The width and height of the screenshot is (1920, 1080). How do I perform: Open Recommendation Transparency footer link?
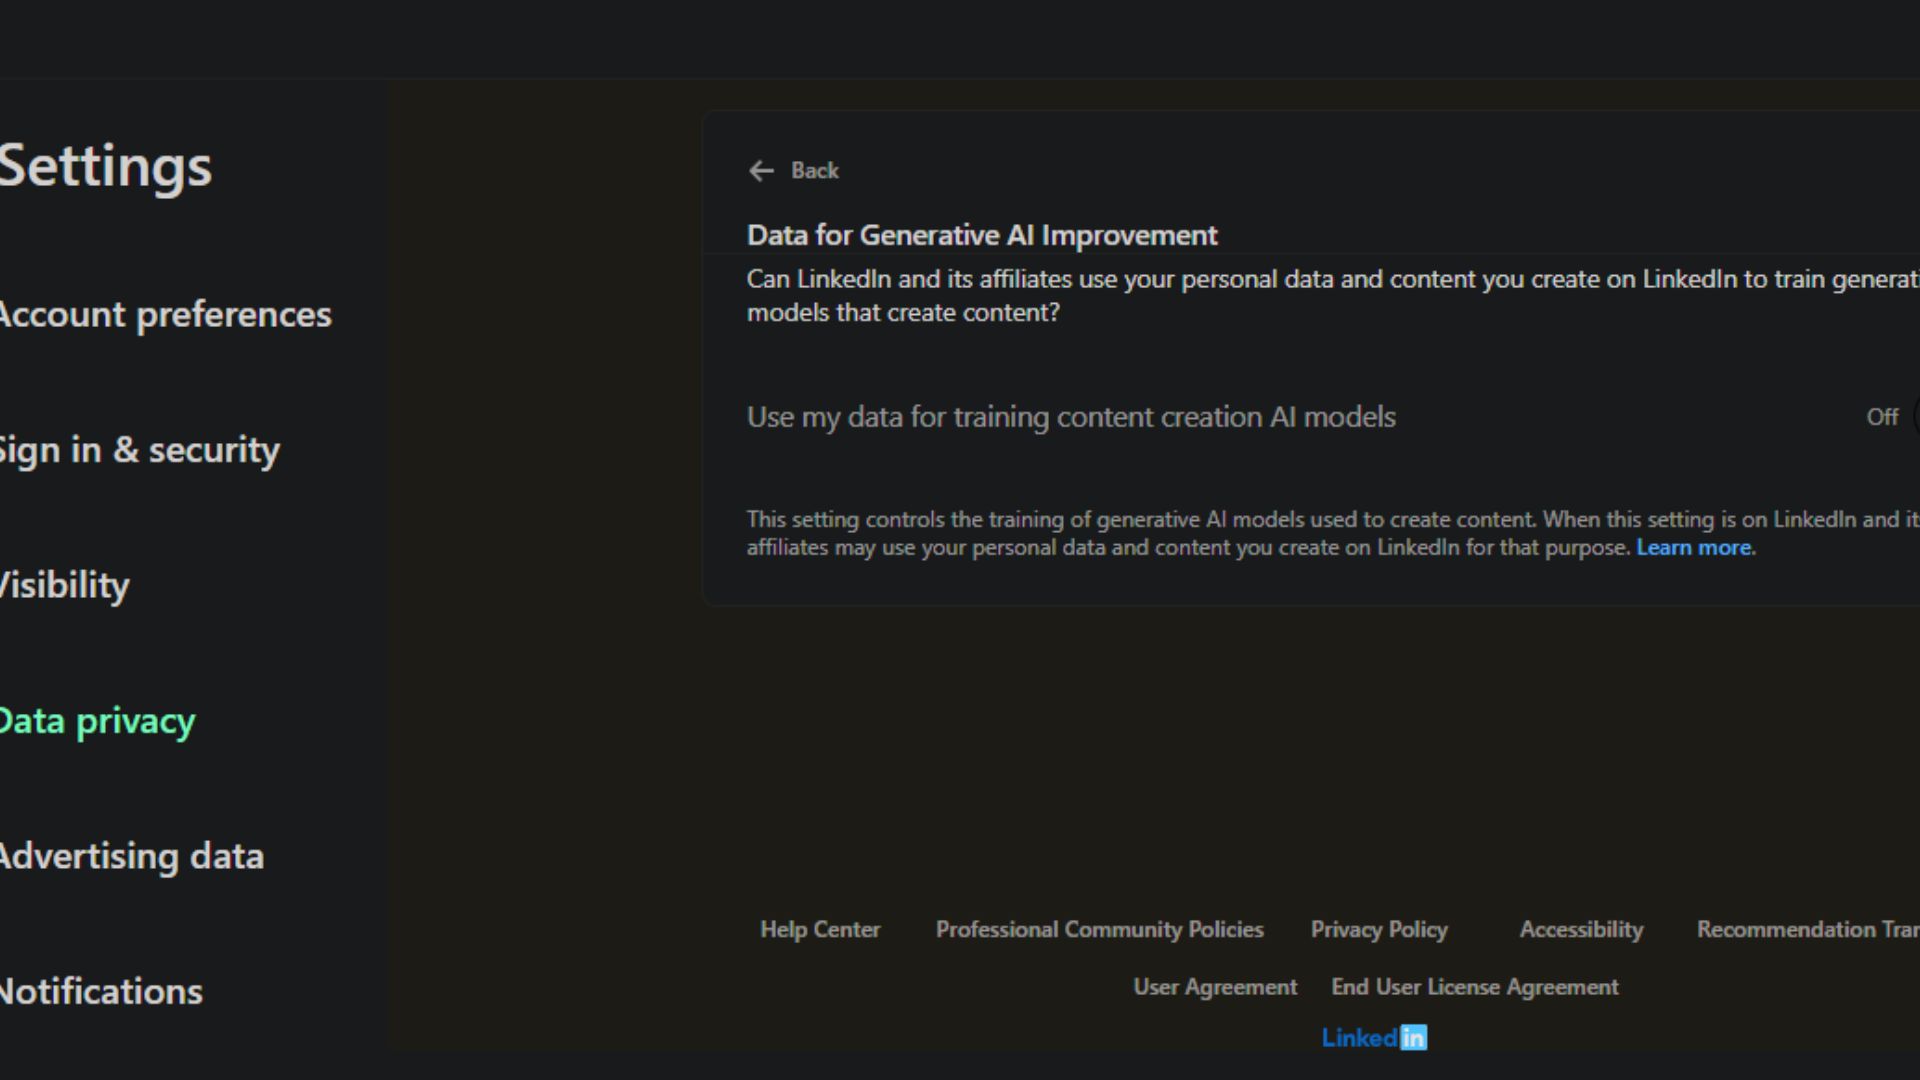pyautogui.click(x=1808, y=930)
